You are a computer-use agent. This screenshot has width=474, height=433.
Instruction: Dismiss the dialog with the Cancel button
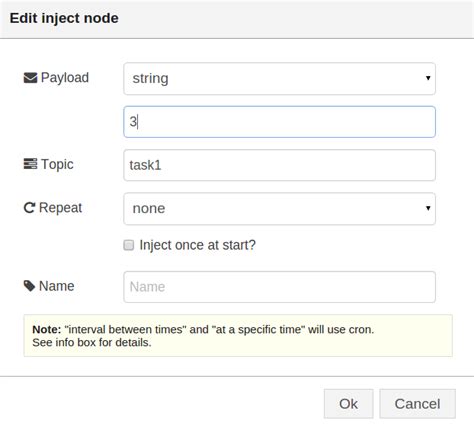pos(417,404)
